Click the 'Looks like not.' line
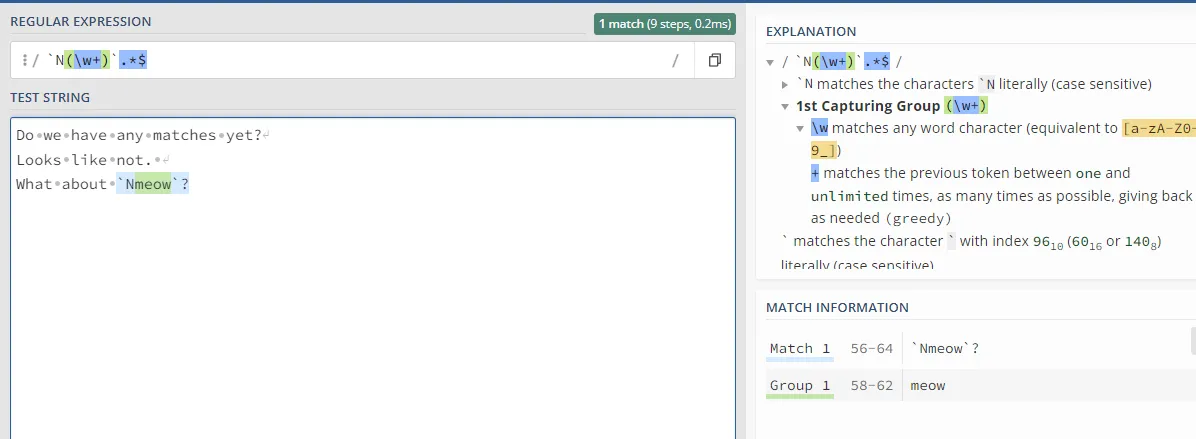Screen dimensions: 1196x439 pyautogui.click(x=84, y=160)
